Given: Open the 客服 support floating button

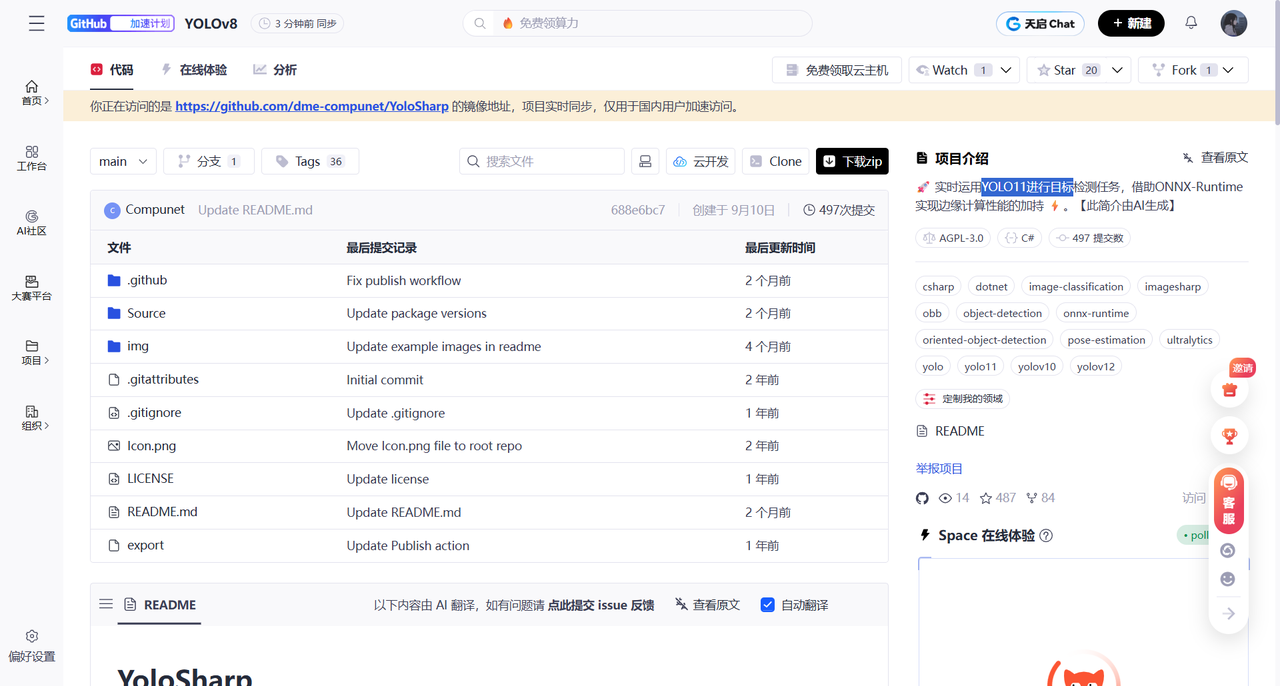Looking at the screenshot, I should point(1229,500).
